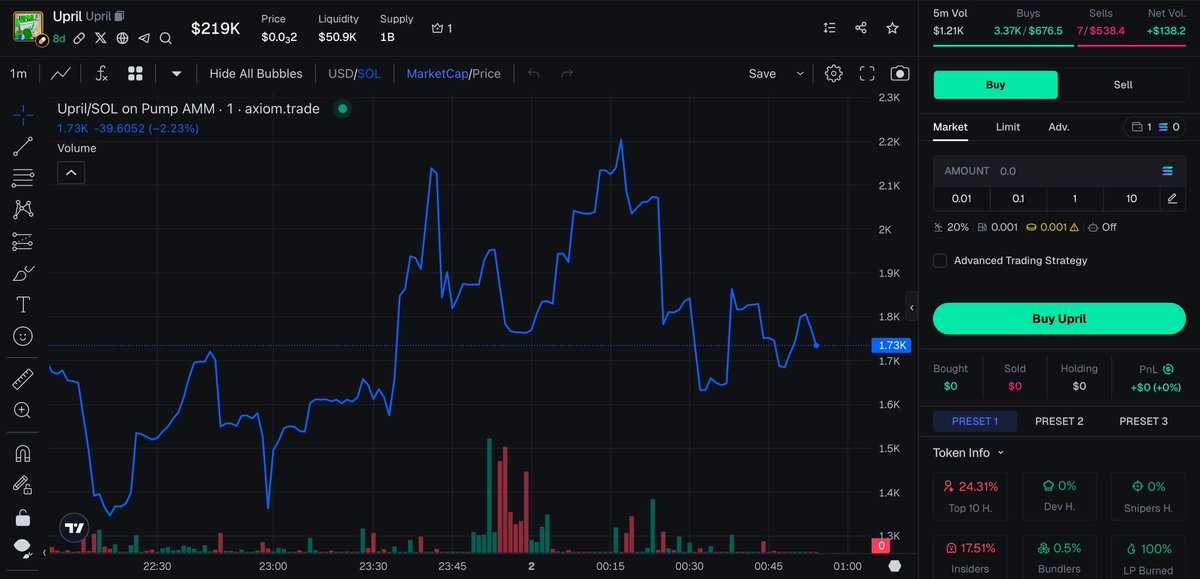
Task: Enable Advanced Trading Strategy checkbox
Action: tap(940, 260)
